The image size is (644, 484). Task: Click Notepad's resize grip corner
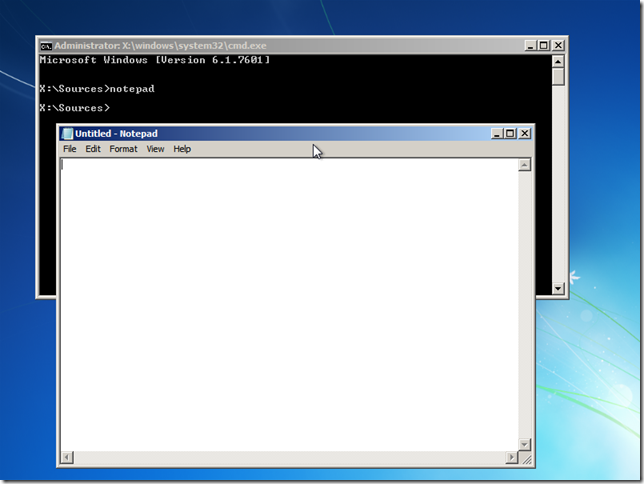(526, 458)
